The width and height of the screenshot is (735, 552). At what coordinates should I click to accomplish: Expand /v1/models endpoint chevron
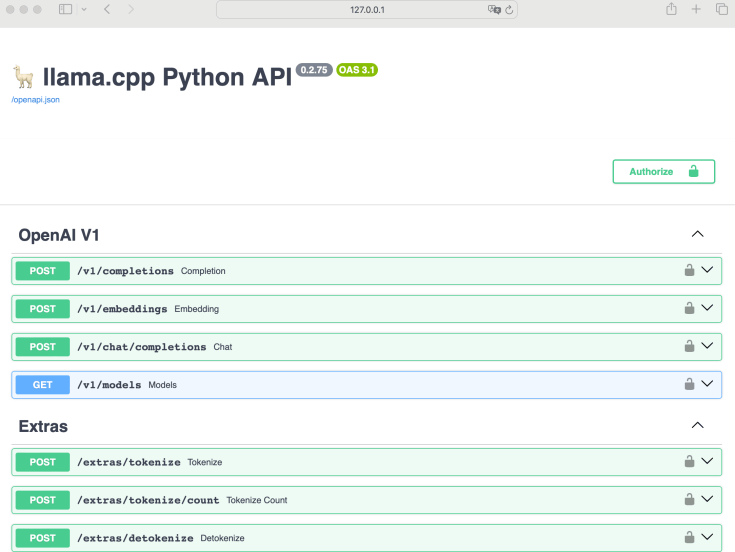[x=707, y=383]
